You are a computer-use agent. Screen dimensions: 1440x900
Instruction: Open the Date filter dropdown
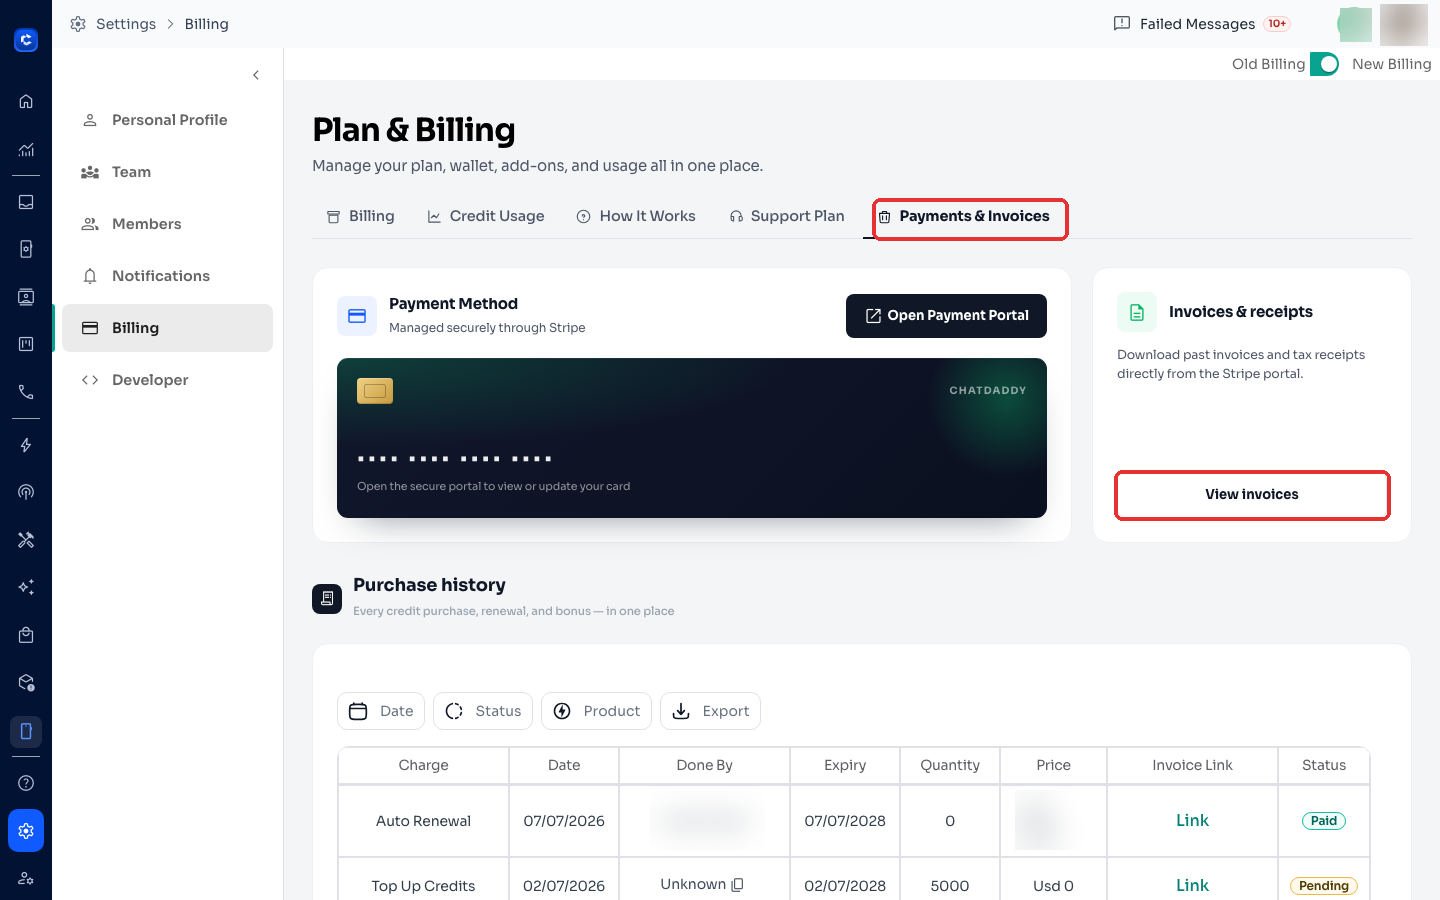[381, 711]
